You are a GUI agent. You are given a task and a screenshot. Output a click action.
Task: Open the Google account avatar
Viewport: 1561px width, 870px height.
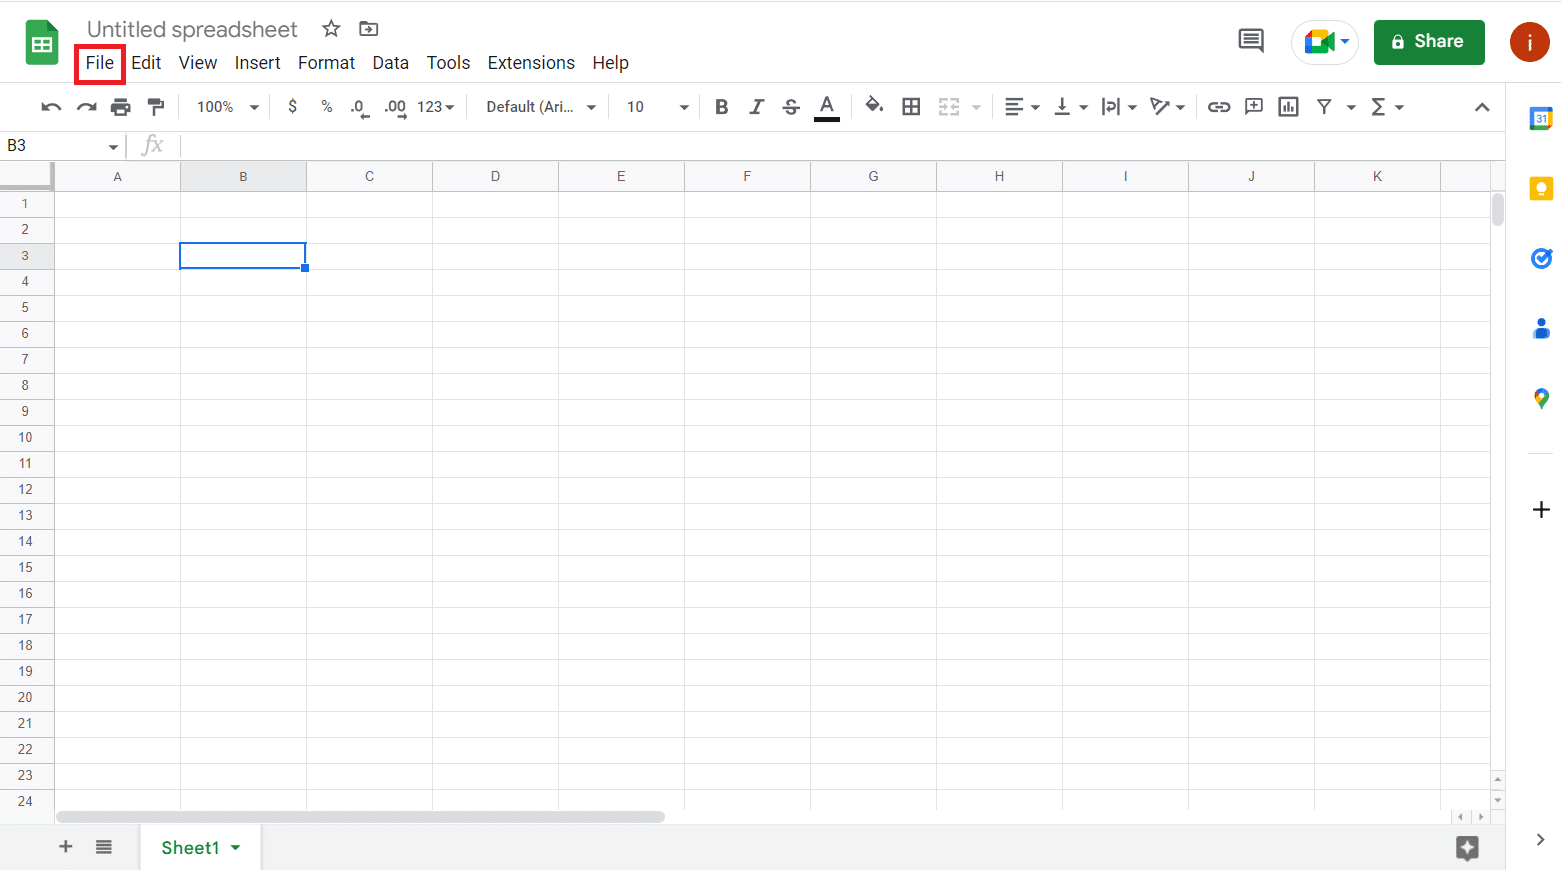tap(1529, 42)
